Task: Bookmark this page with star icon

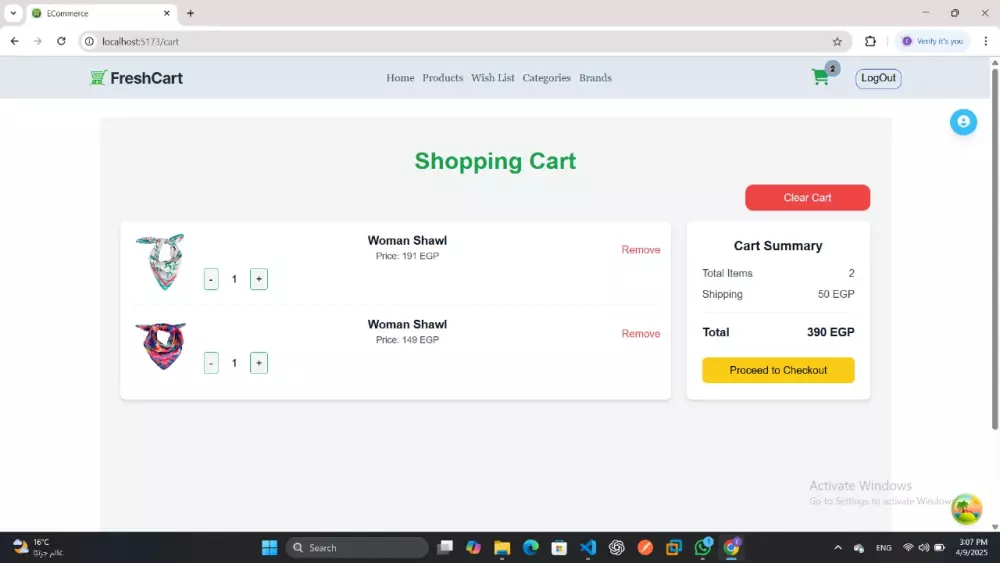Action: (837, 41)
